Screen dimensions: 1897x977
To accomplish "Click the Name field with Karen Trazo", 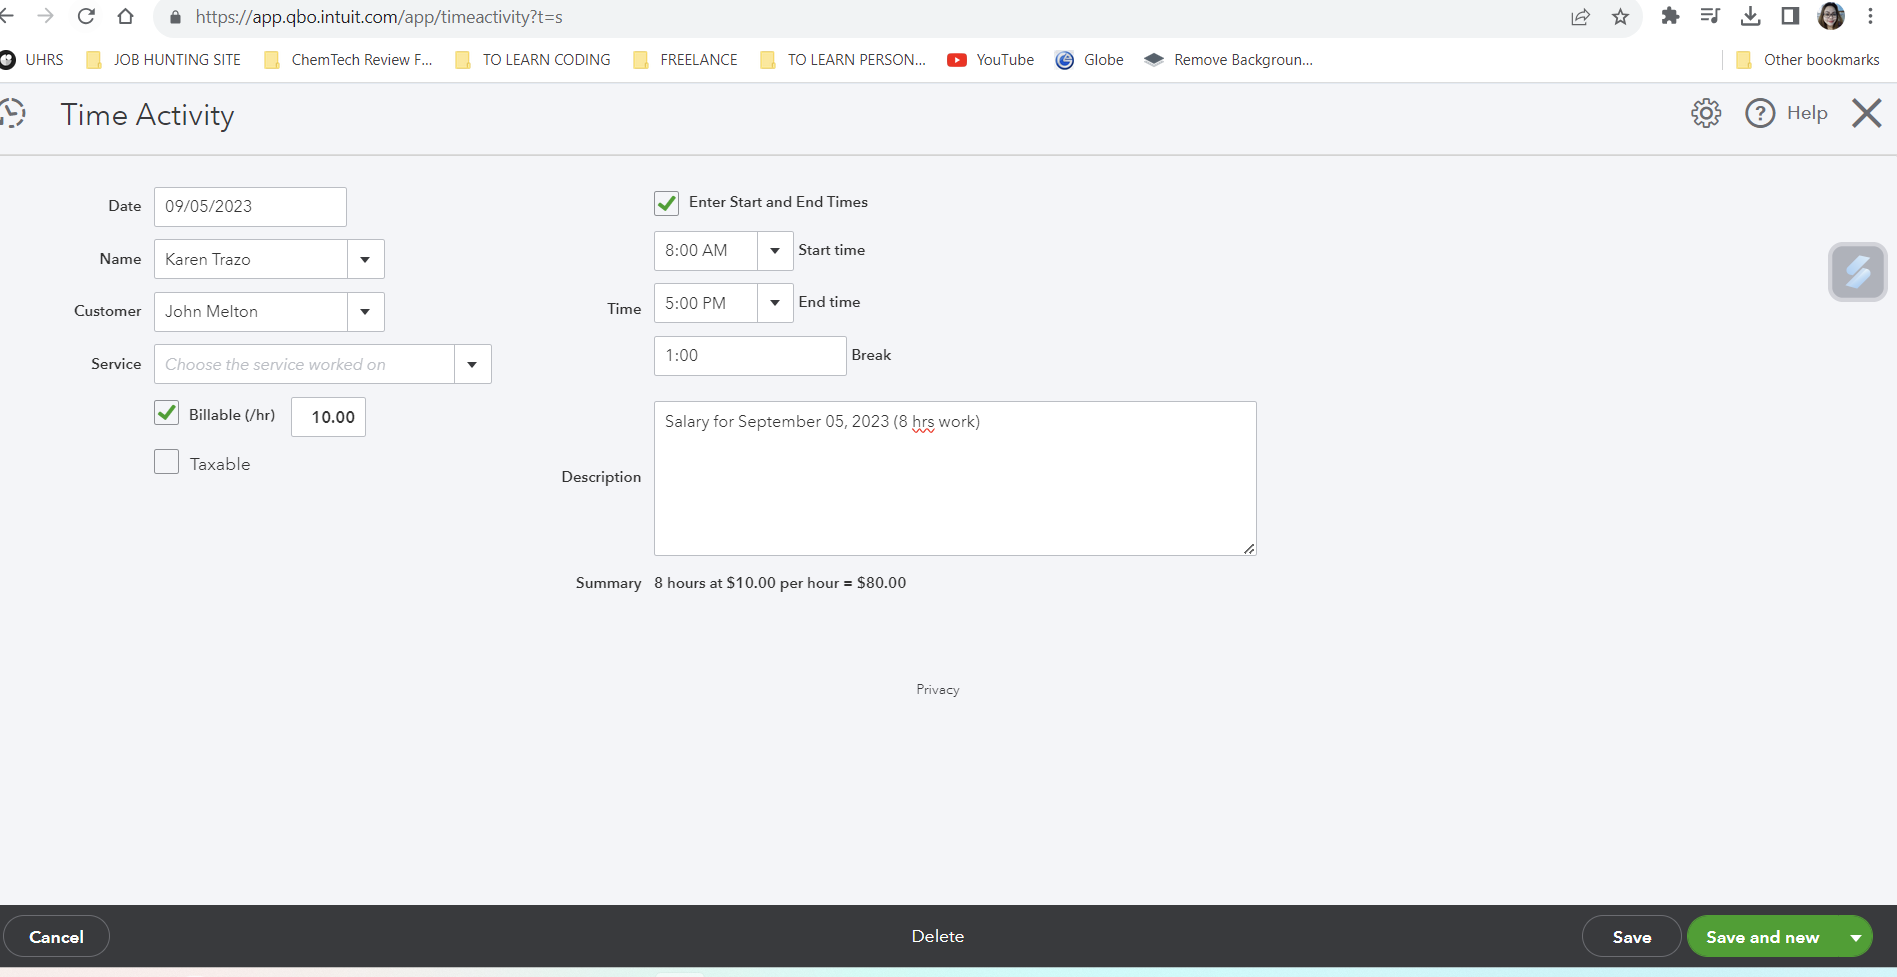I will coord(251,259).
